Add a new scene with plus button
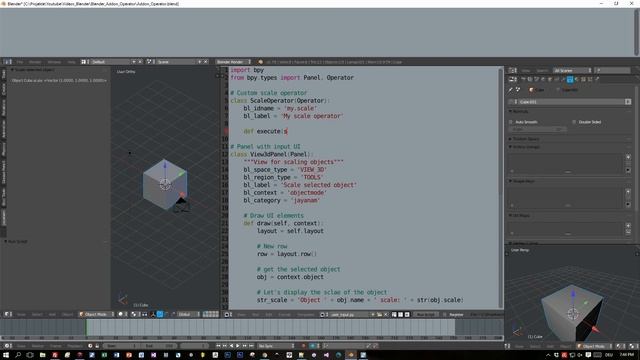The width and height of the screenshot is (640, 360). coord(199,62)
